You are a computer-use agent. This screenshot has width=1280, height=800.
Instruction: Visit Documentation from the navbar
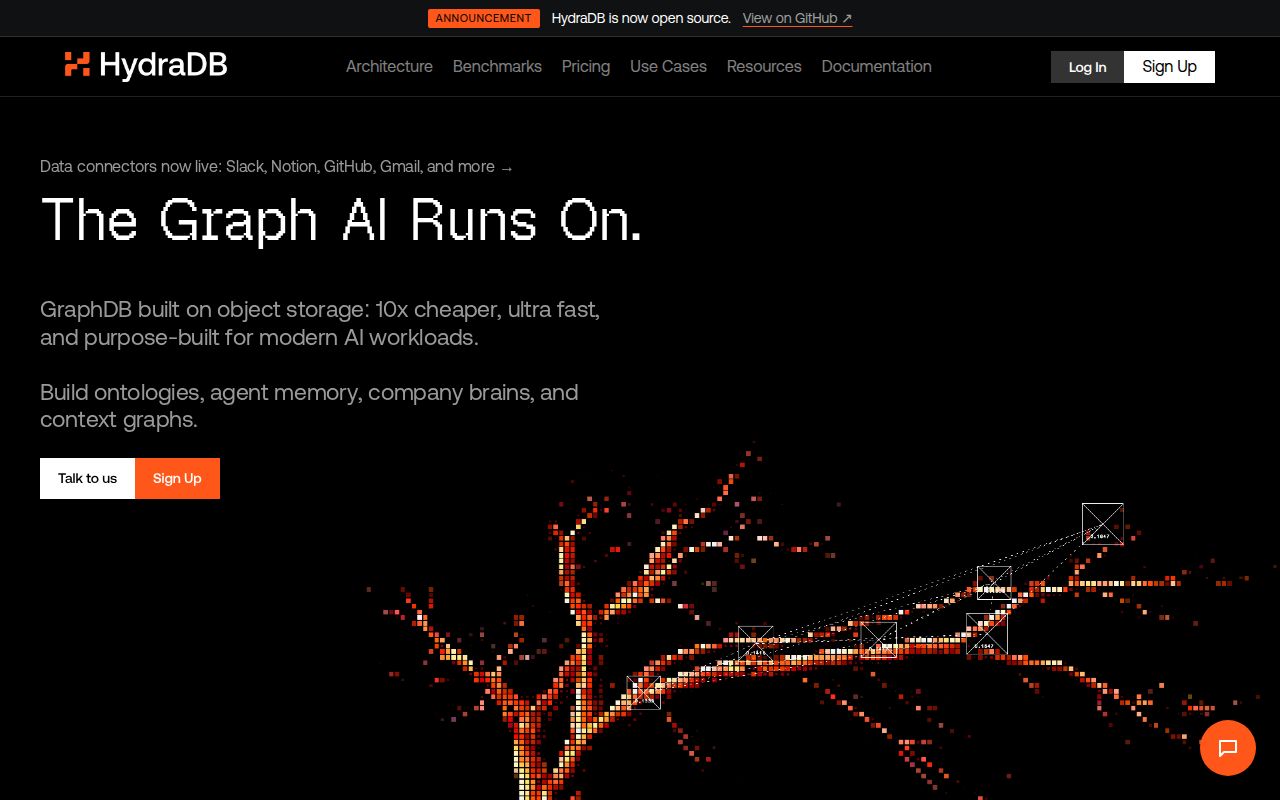pyautogui.click(x=876, y=66)
